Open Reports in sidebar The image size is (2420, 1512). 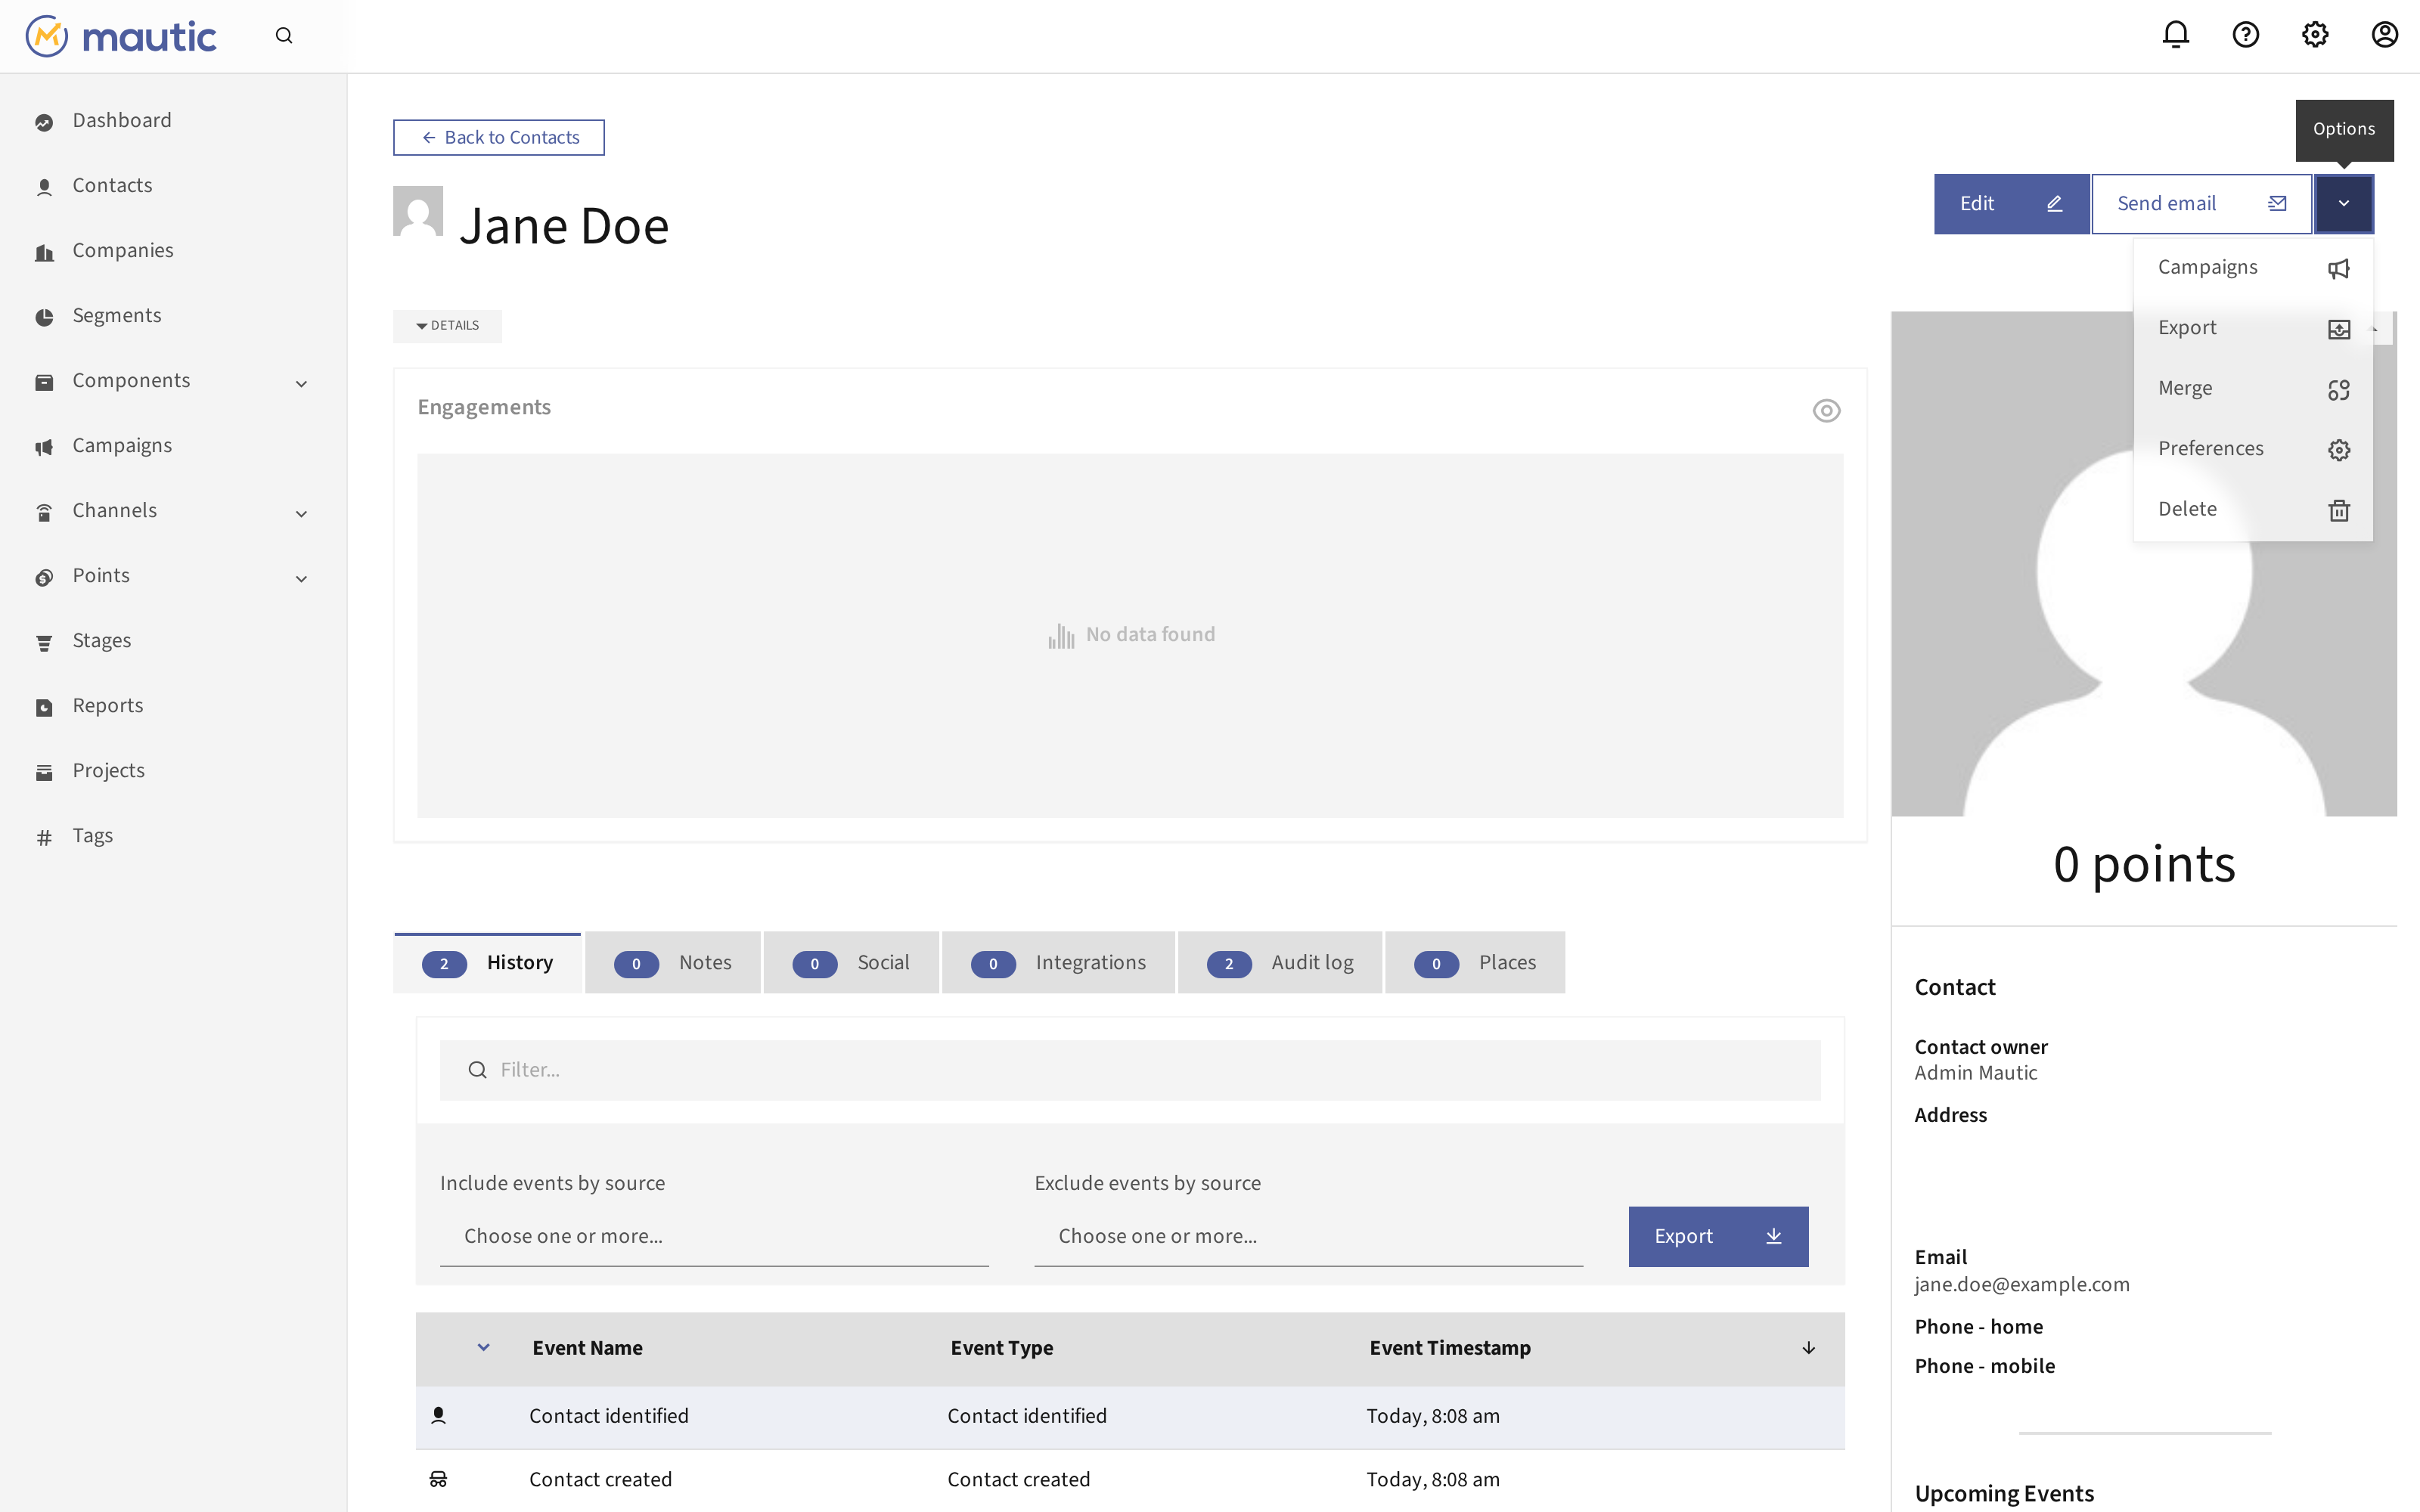click(x=173, y=706)
